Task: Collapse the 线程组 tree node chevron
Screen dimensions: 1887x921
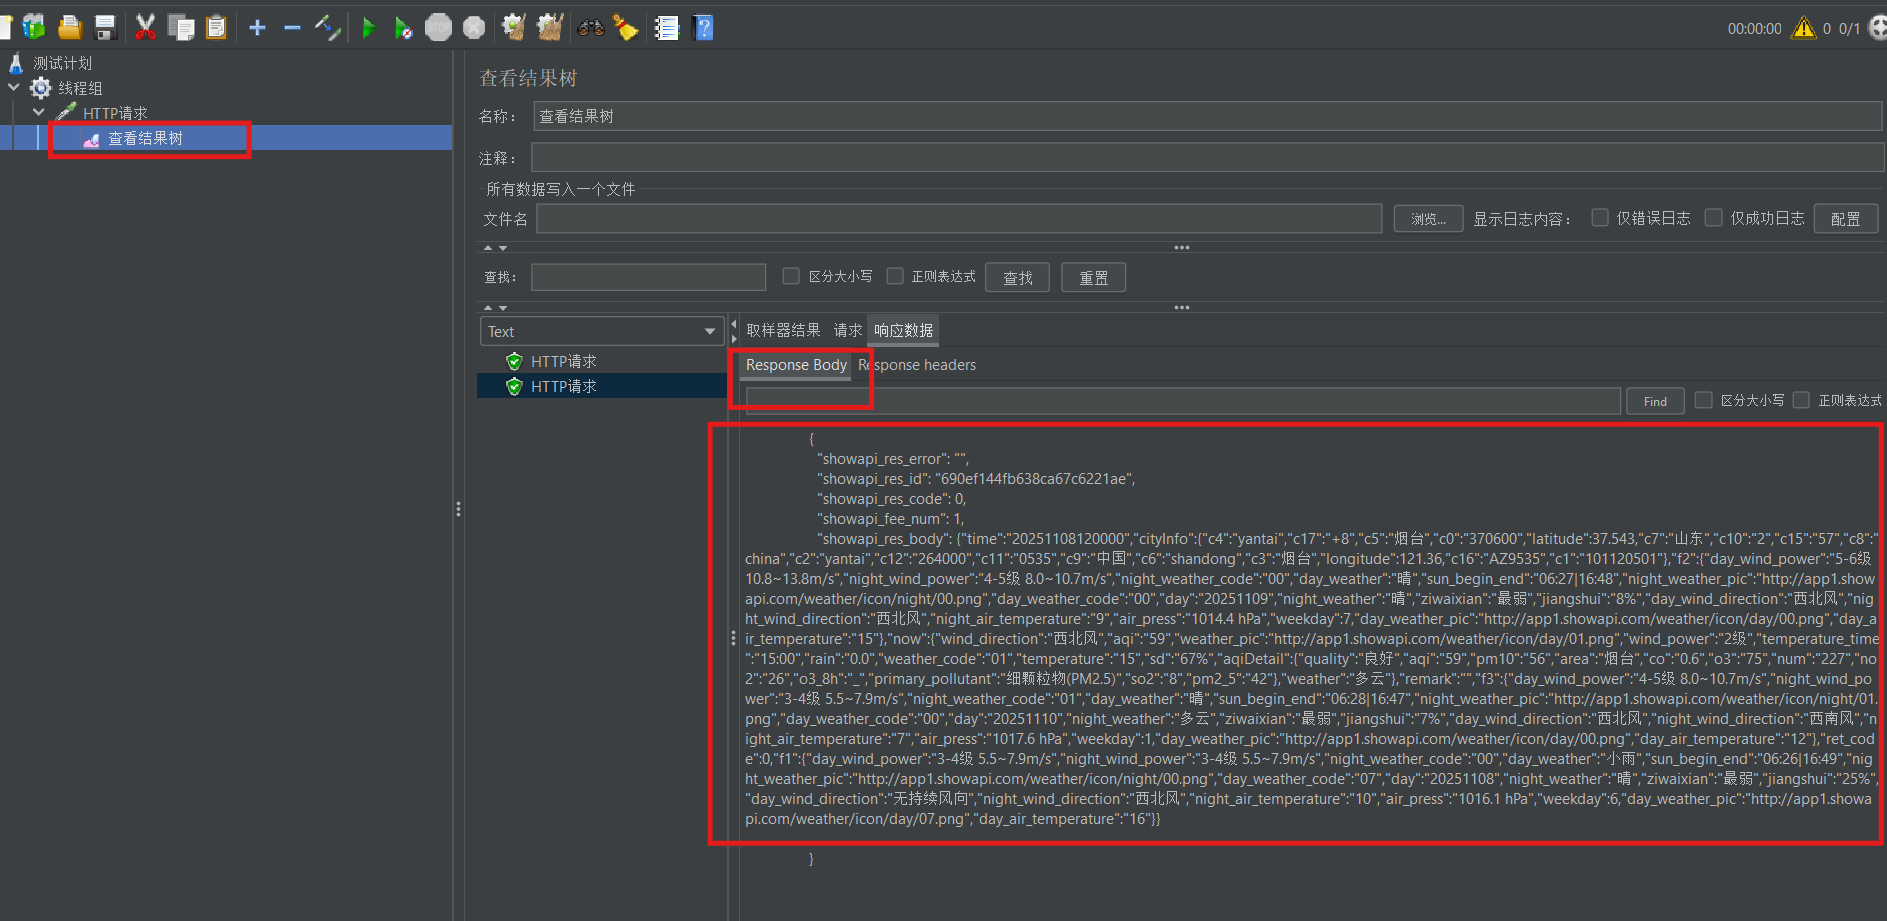Action: click(14, 88)
